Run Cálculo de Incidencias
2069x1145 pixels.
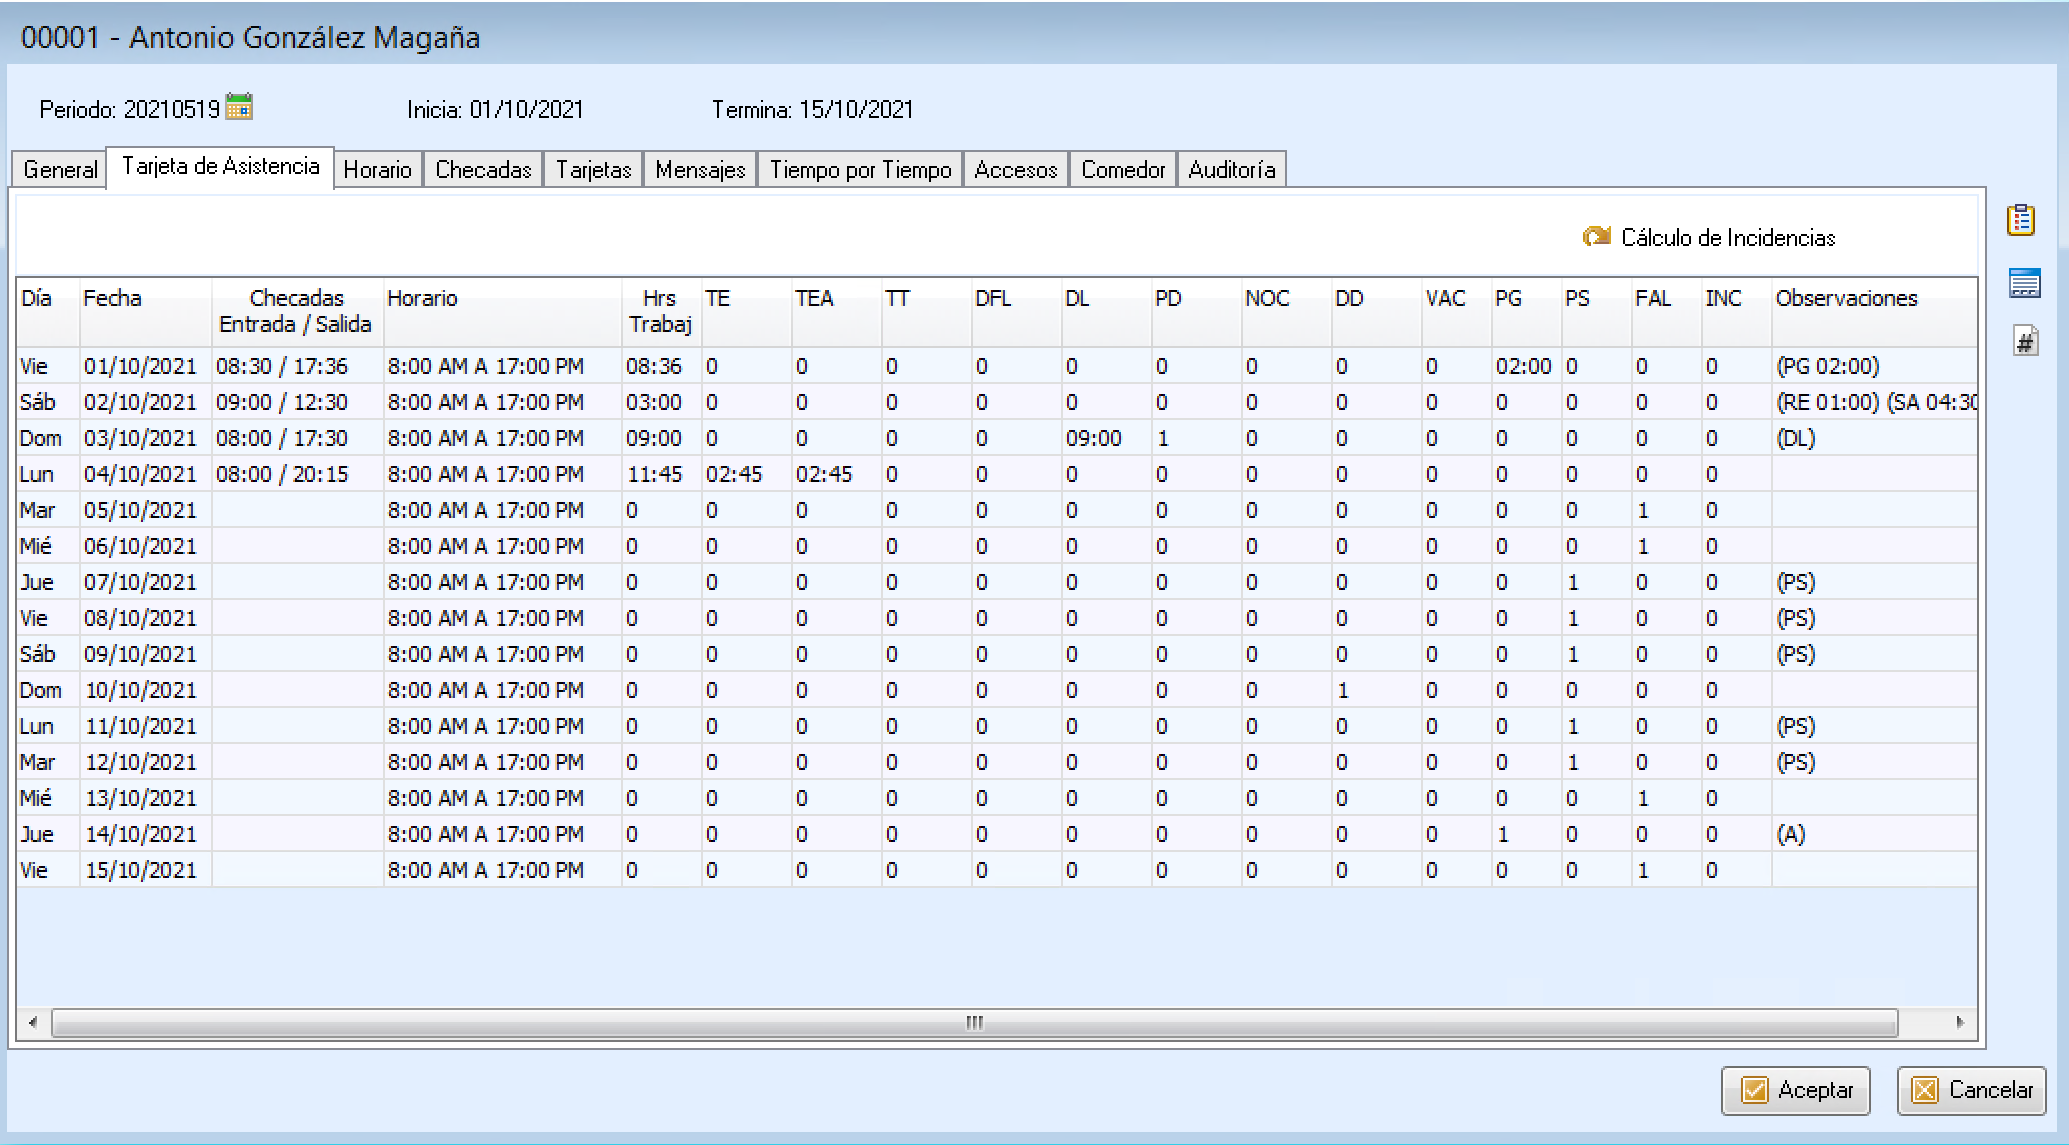pos(1727,238)
